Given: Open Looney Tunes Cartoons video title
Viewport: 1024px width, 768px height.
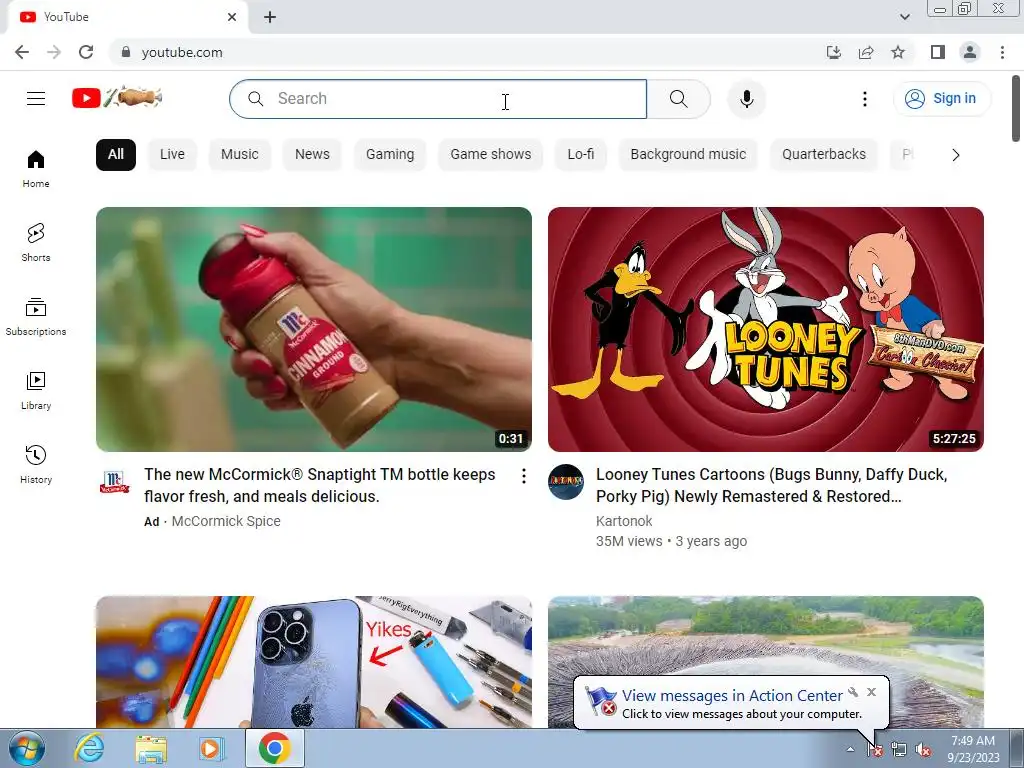Looking at the screenshot, I should tap(771, 485).
